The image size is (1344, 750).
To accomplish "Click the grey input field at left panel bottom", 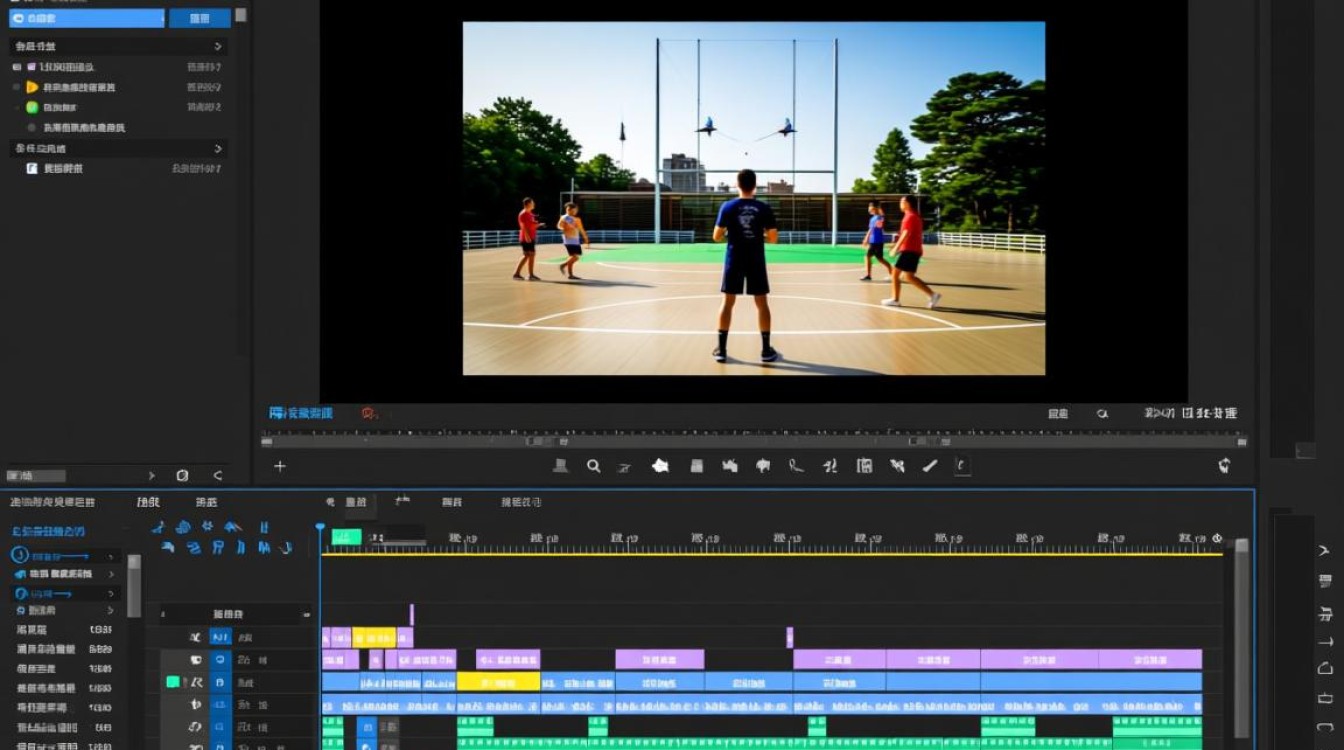I will point(36,476).
